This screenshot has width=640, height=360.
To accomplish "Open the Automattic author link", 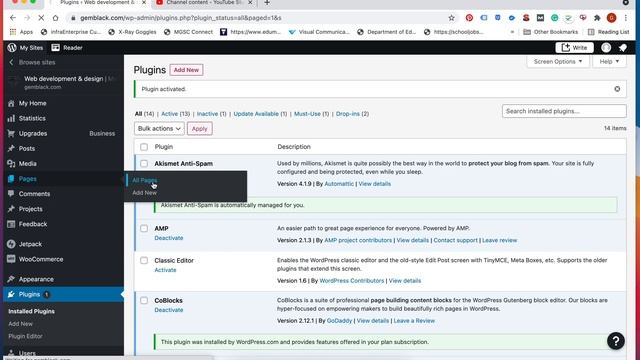I will [x=339, y=184].
